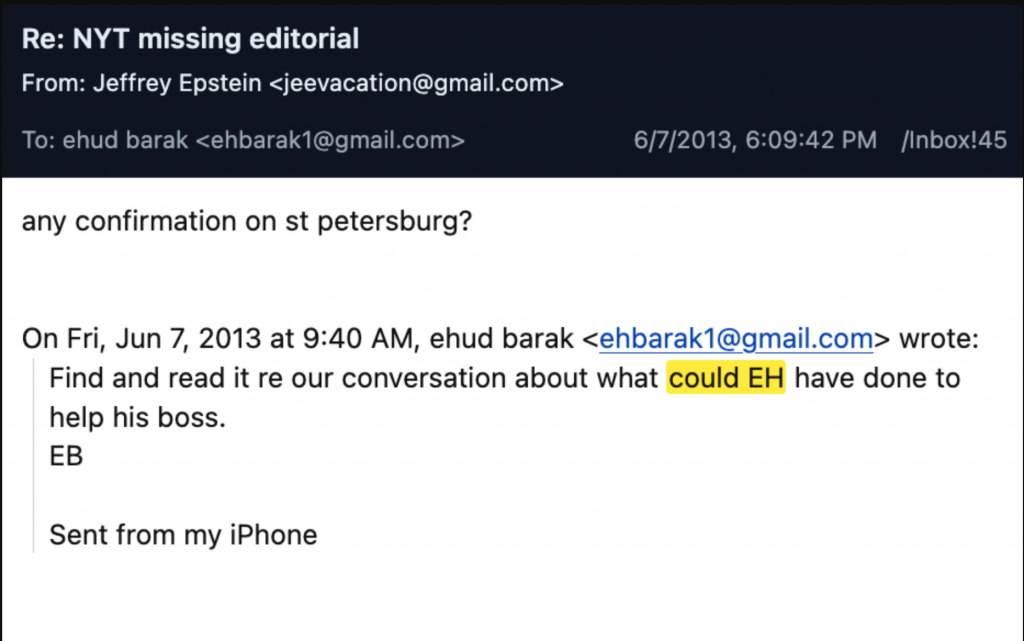Open the /Inbox!45 folder label
This screenshot has width=1024, height=641.
point(953,140)
